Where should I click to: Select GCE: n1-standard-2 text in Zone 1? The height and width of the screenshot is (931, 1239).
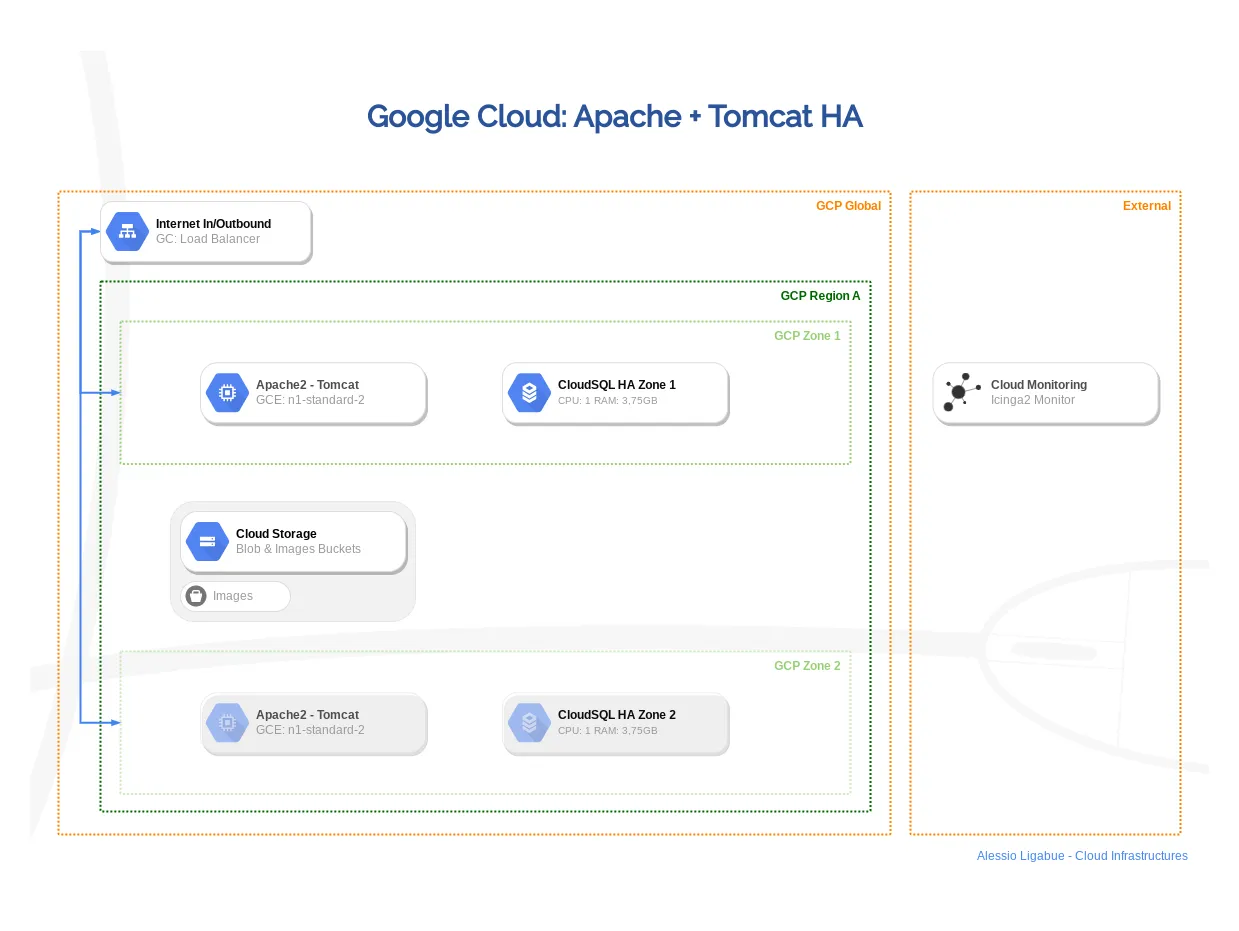point(310,400)
